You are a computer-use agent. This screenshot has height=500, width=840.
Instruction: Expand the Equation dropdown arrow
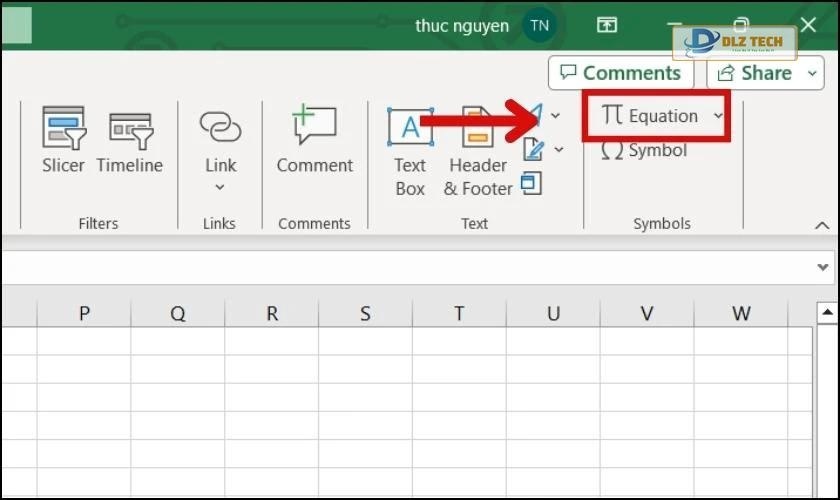[718, 116]
